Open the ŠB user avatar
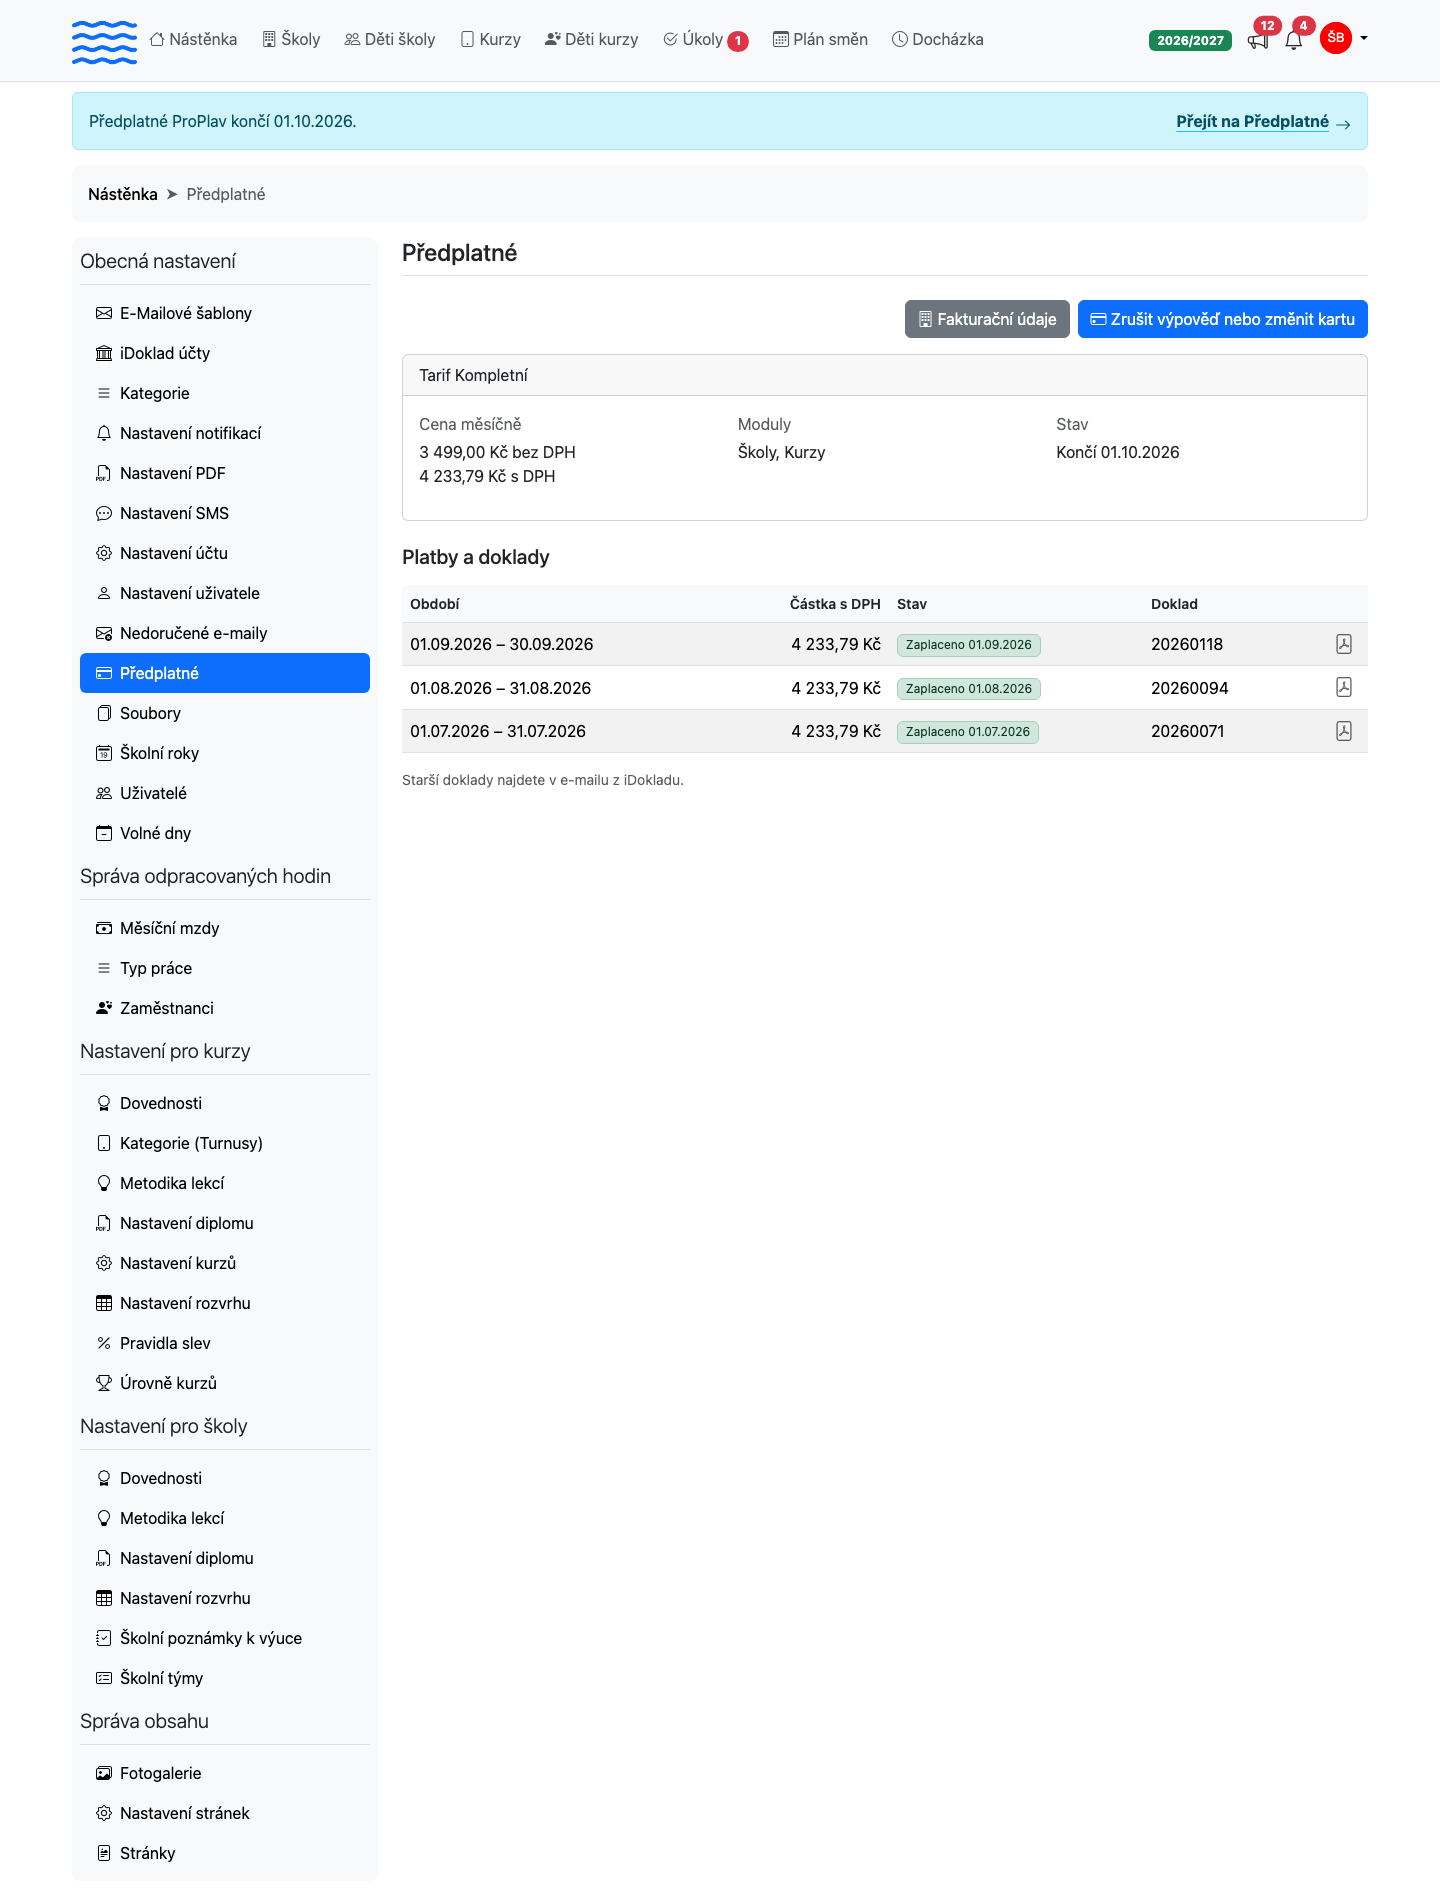This screenshot has width=1440, height=1897. pos(1336,38)
